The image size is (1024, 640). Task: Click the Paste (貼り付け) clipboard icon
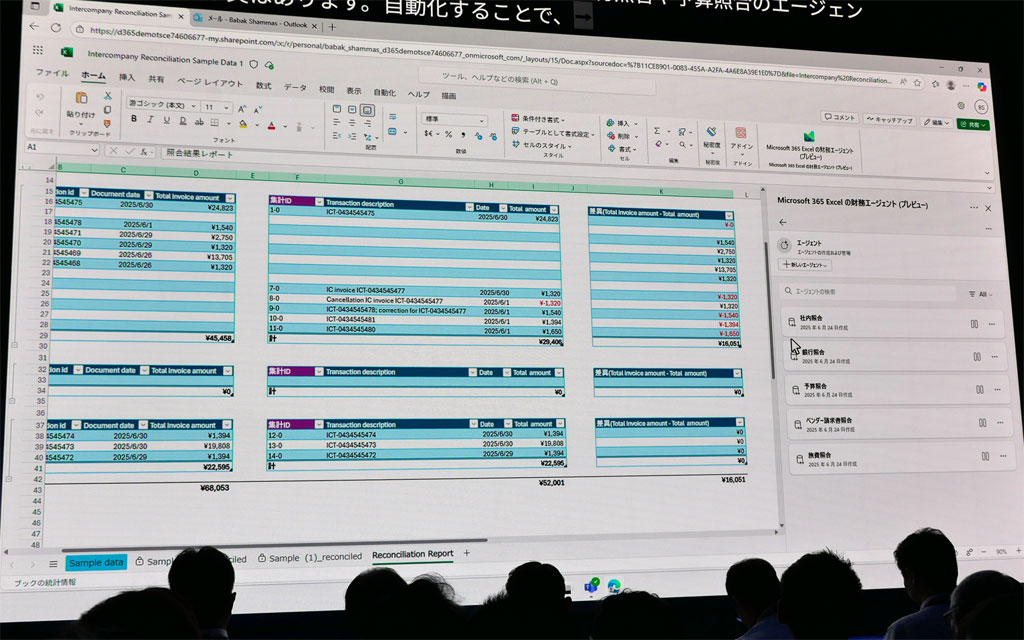pyautogui.click(x=82, y=98)
